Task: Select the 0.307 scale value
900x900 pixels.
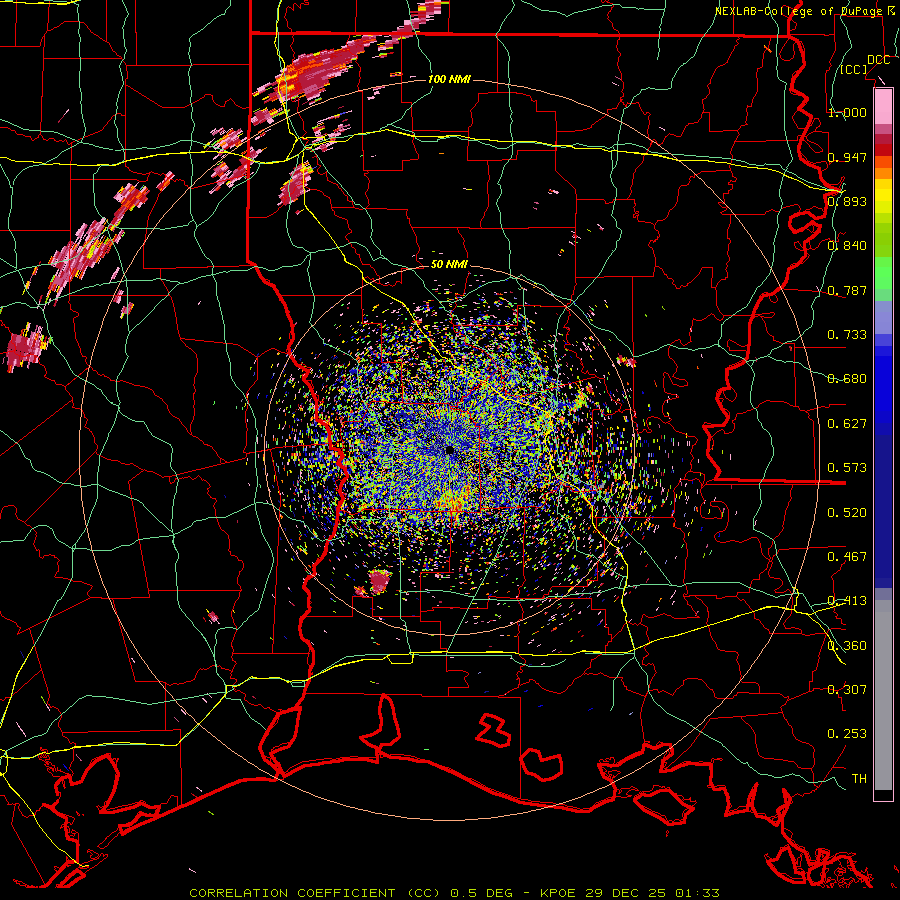Action: pos(847,690)
